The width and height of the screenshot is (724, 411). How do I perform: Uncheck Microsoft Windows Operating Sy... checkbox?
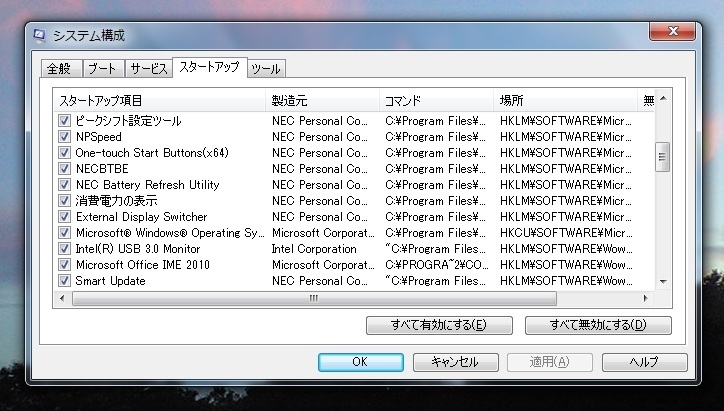(x=64, y=233)
